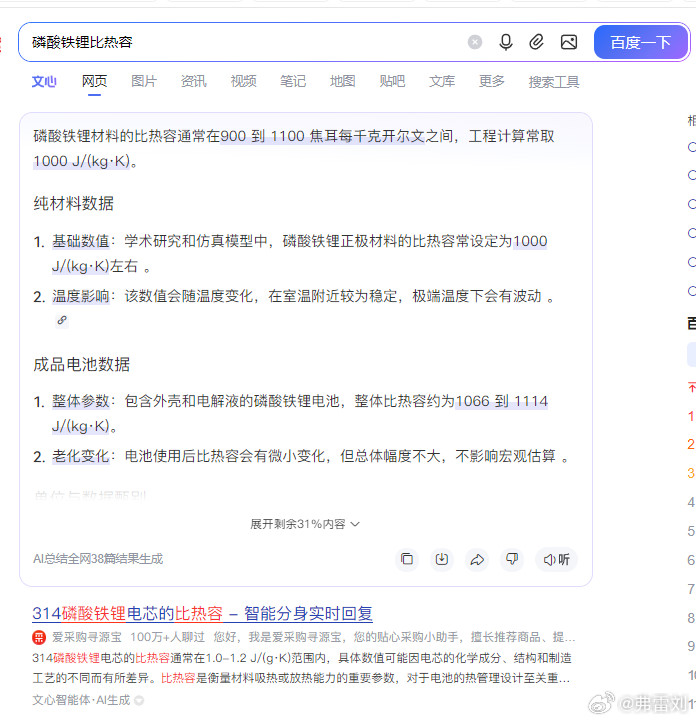The height and width of the screenshot is (722, 696).
Task: Expand the 更多 menu
Action: 492,82
